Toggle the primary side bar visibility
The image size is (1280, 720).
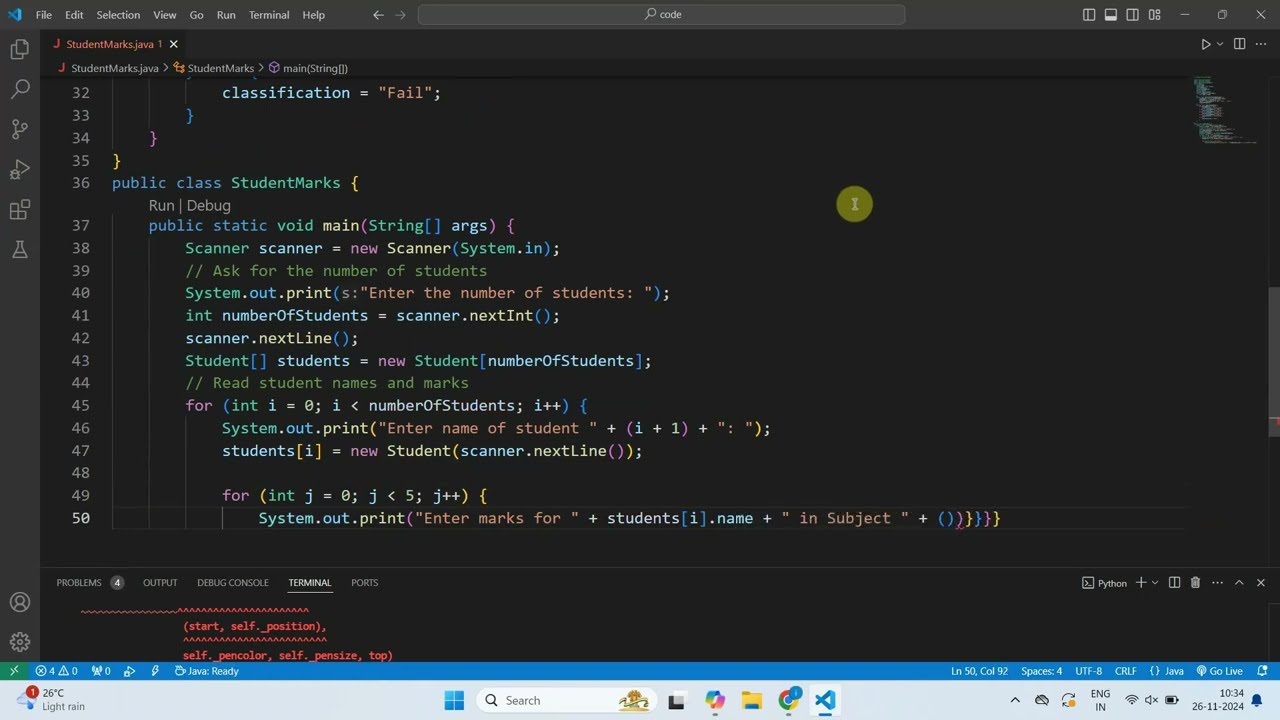coord(1089,14)
